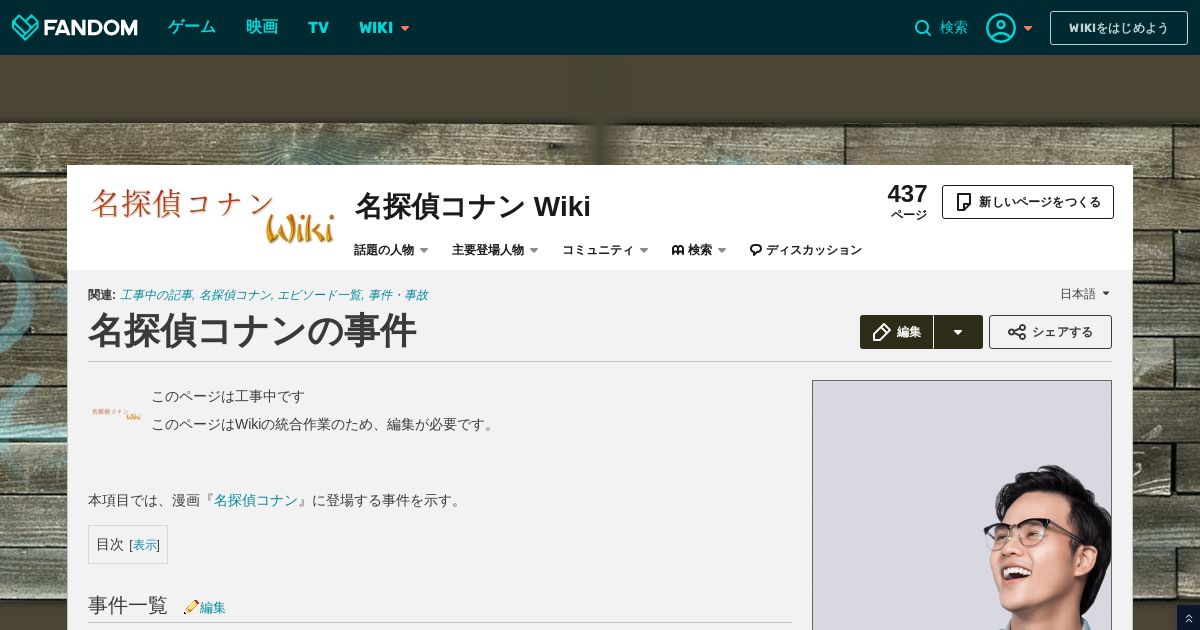Go to the 映画 section
The image size is (1200, 630).
click(x=262, y=27)
